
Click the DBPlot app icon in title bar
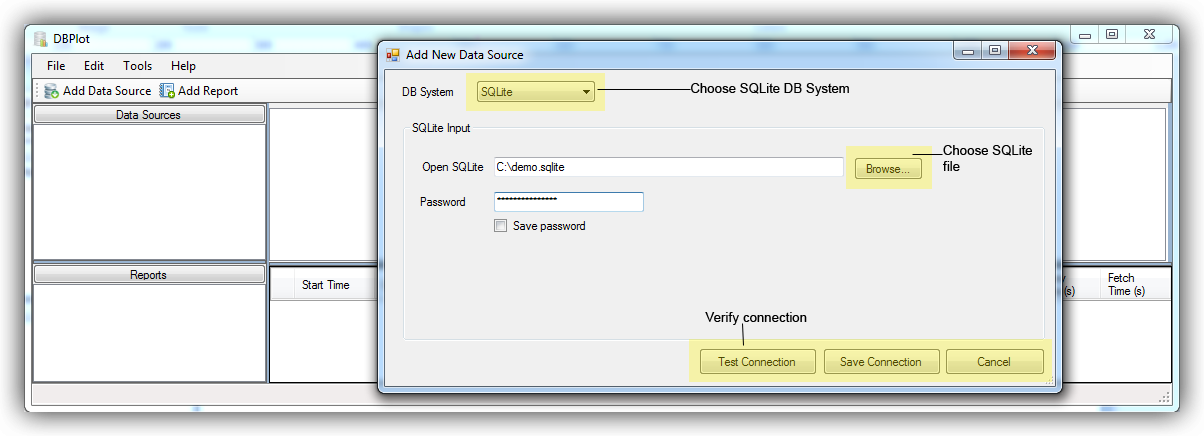(x=40, y=39)
